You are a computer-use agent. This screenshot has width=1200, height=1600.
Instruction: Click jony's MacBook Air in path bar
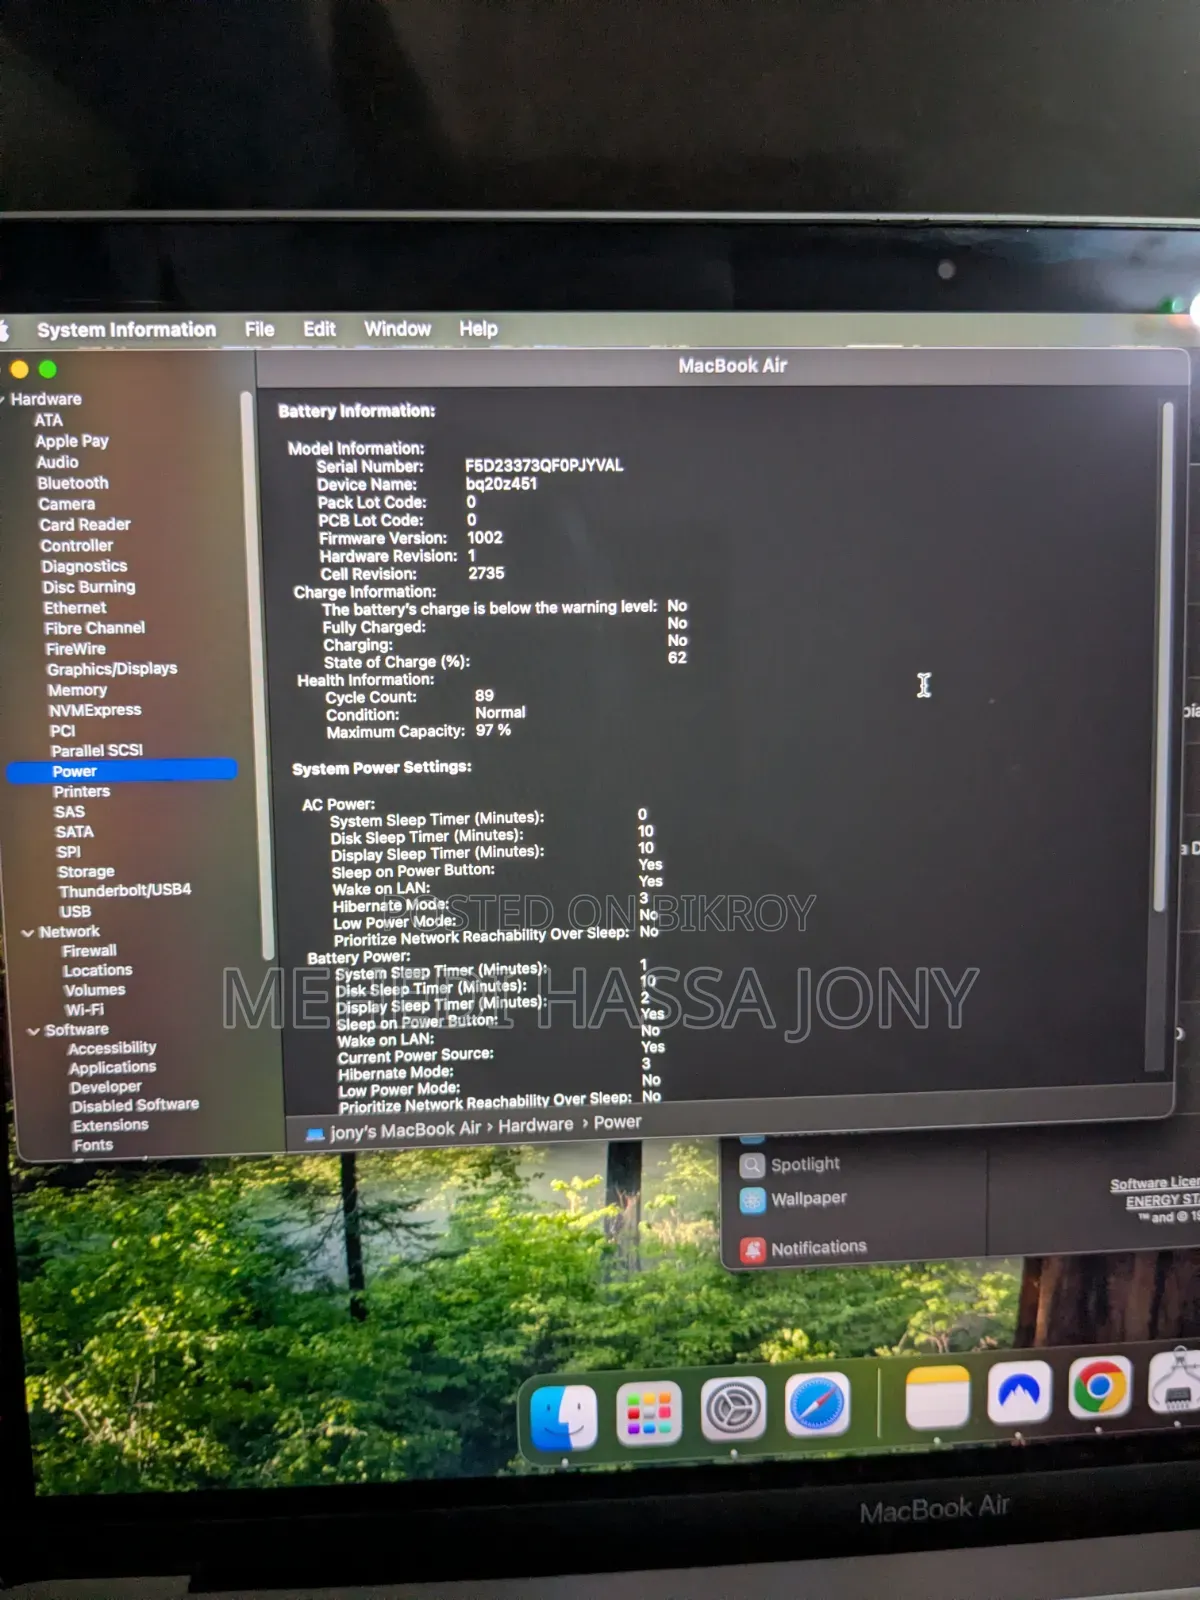tap(405, 1131)
